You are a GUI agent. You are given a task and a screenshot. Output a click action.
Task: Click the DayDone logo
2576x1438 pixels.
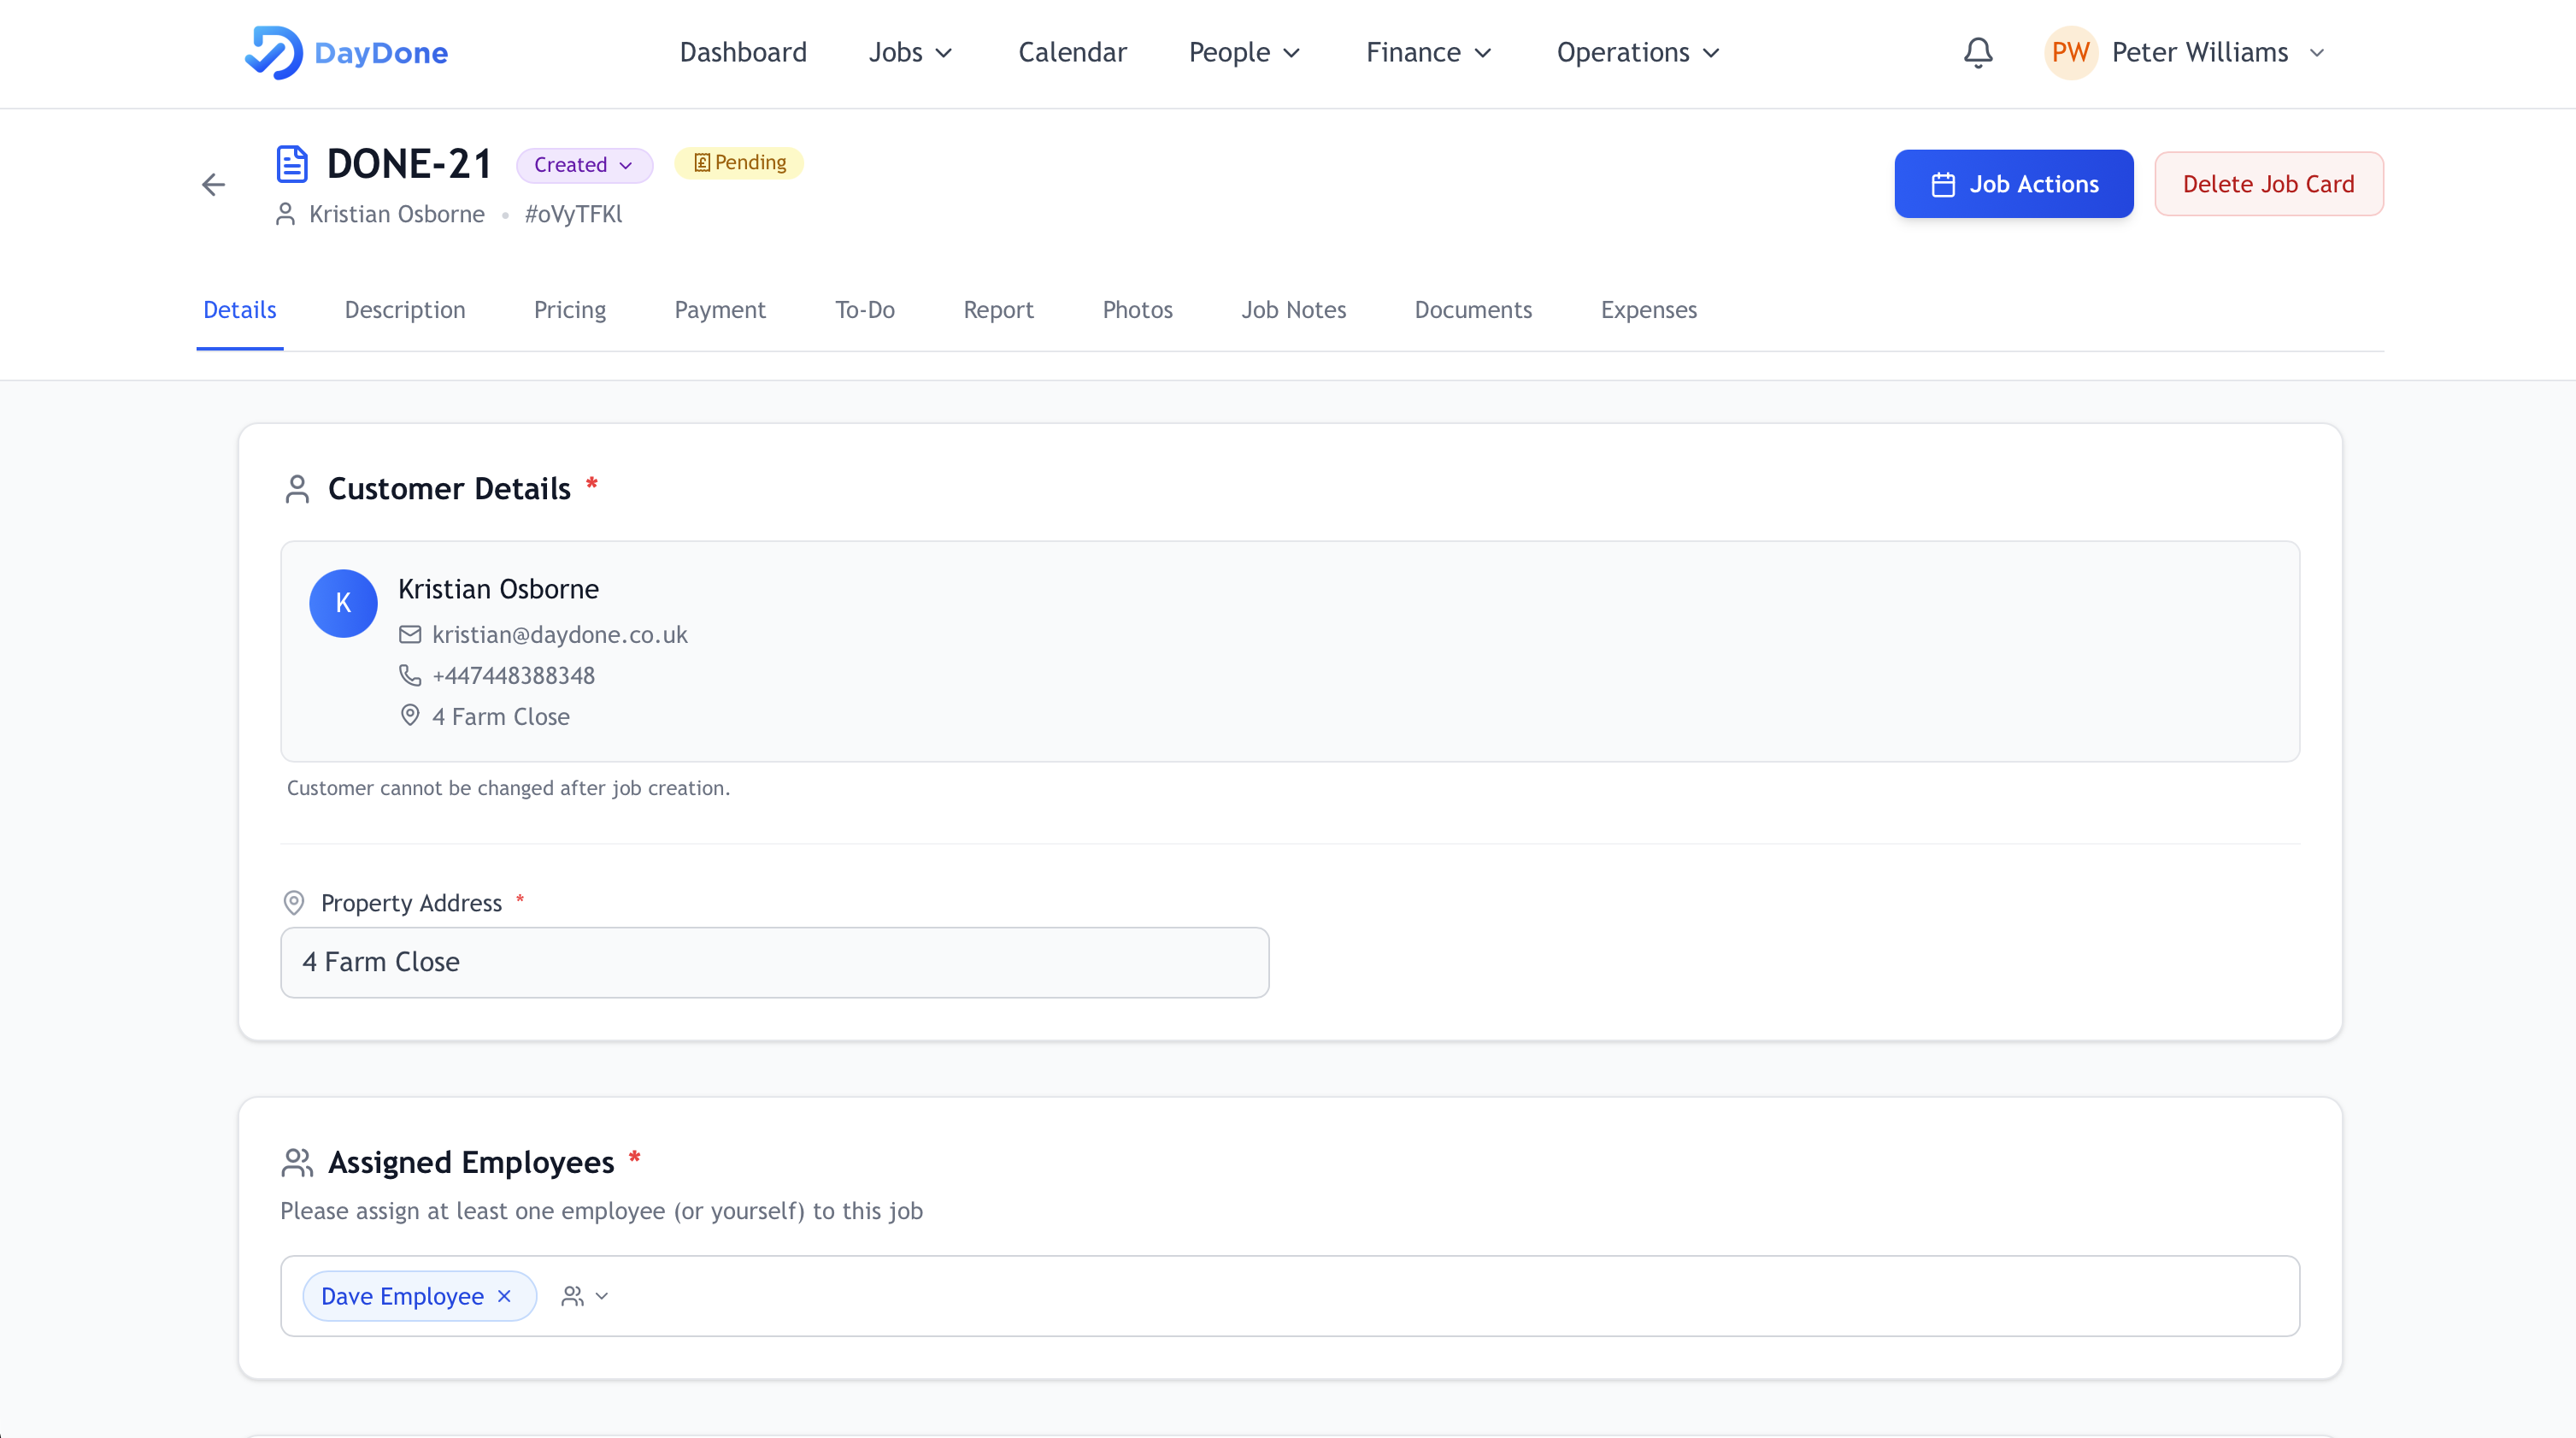[346, 52]
